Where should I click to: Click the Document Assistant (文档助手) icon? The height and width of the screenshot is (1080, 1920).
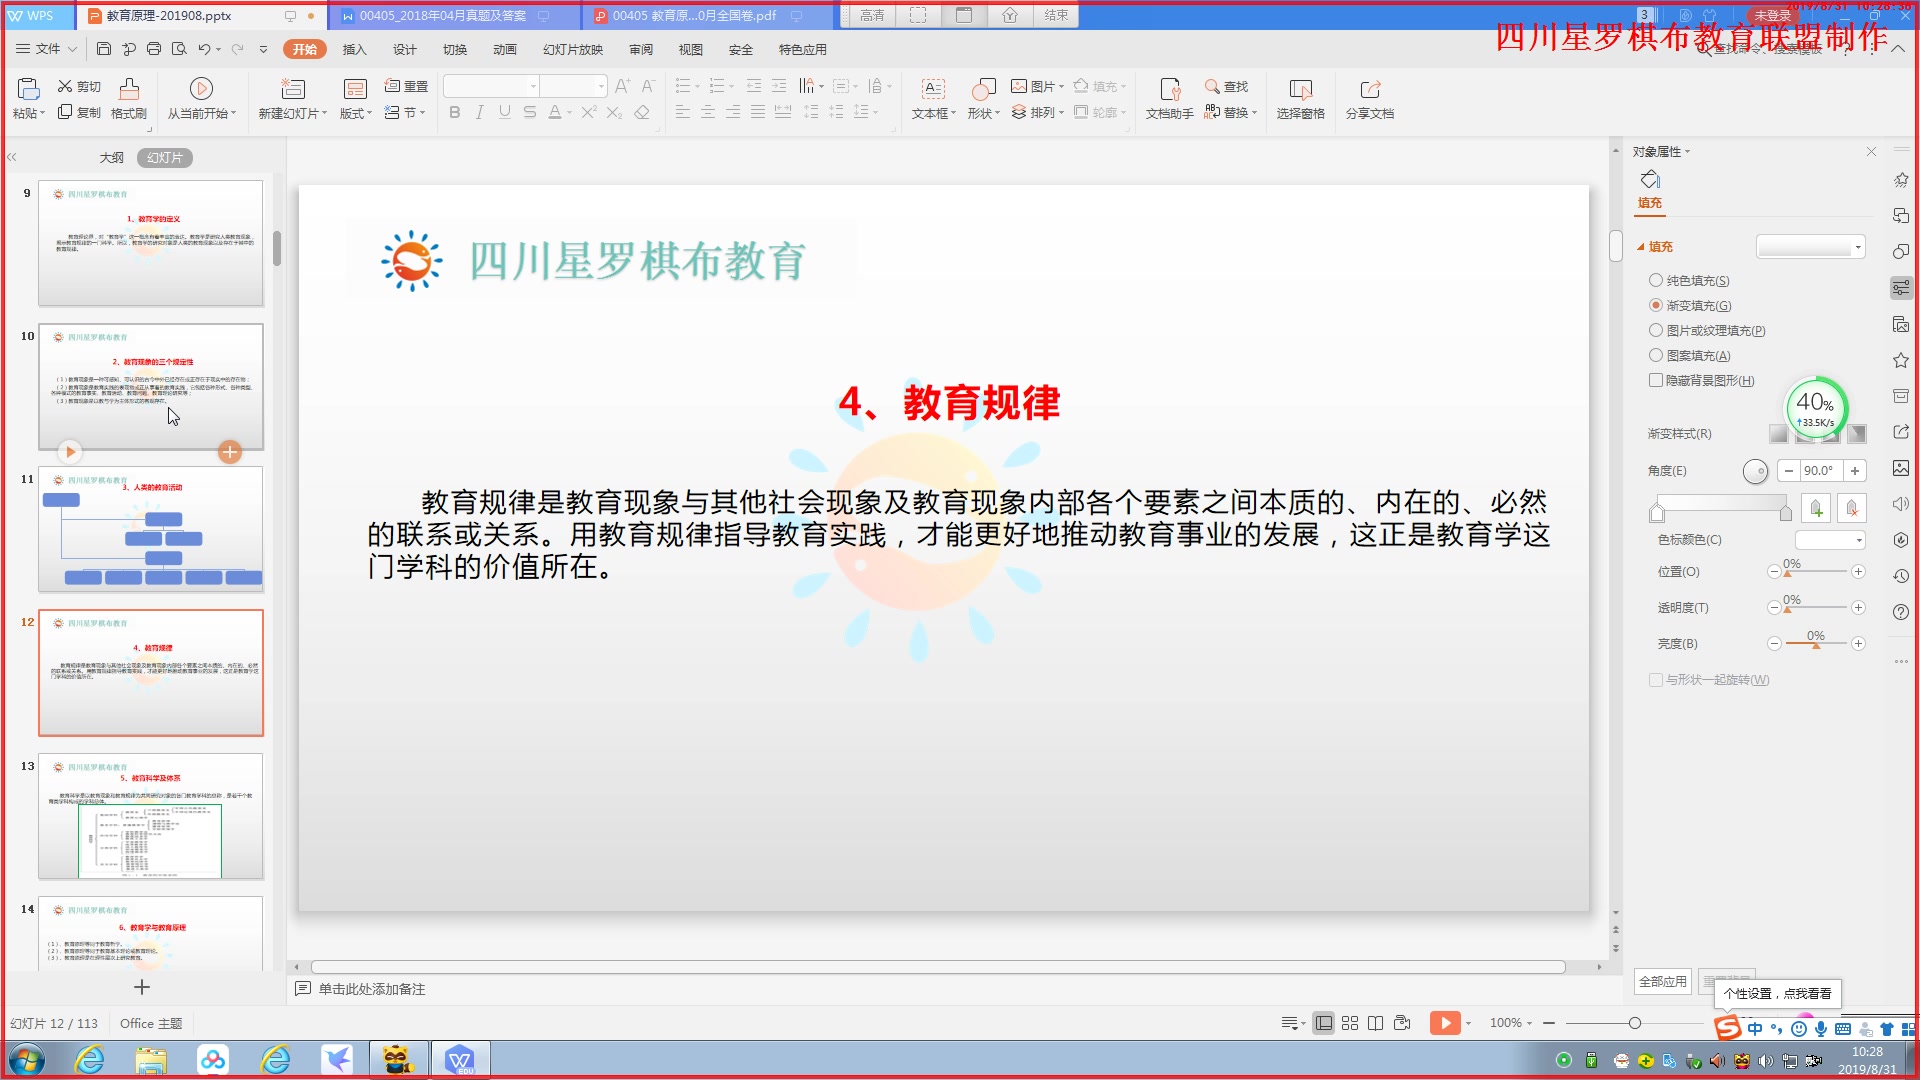[x=1170, y=89]
